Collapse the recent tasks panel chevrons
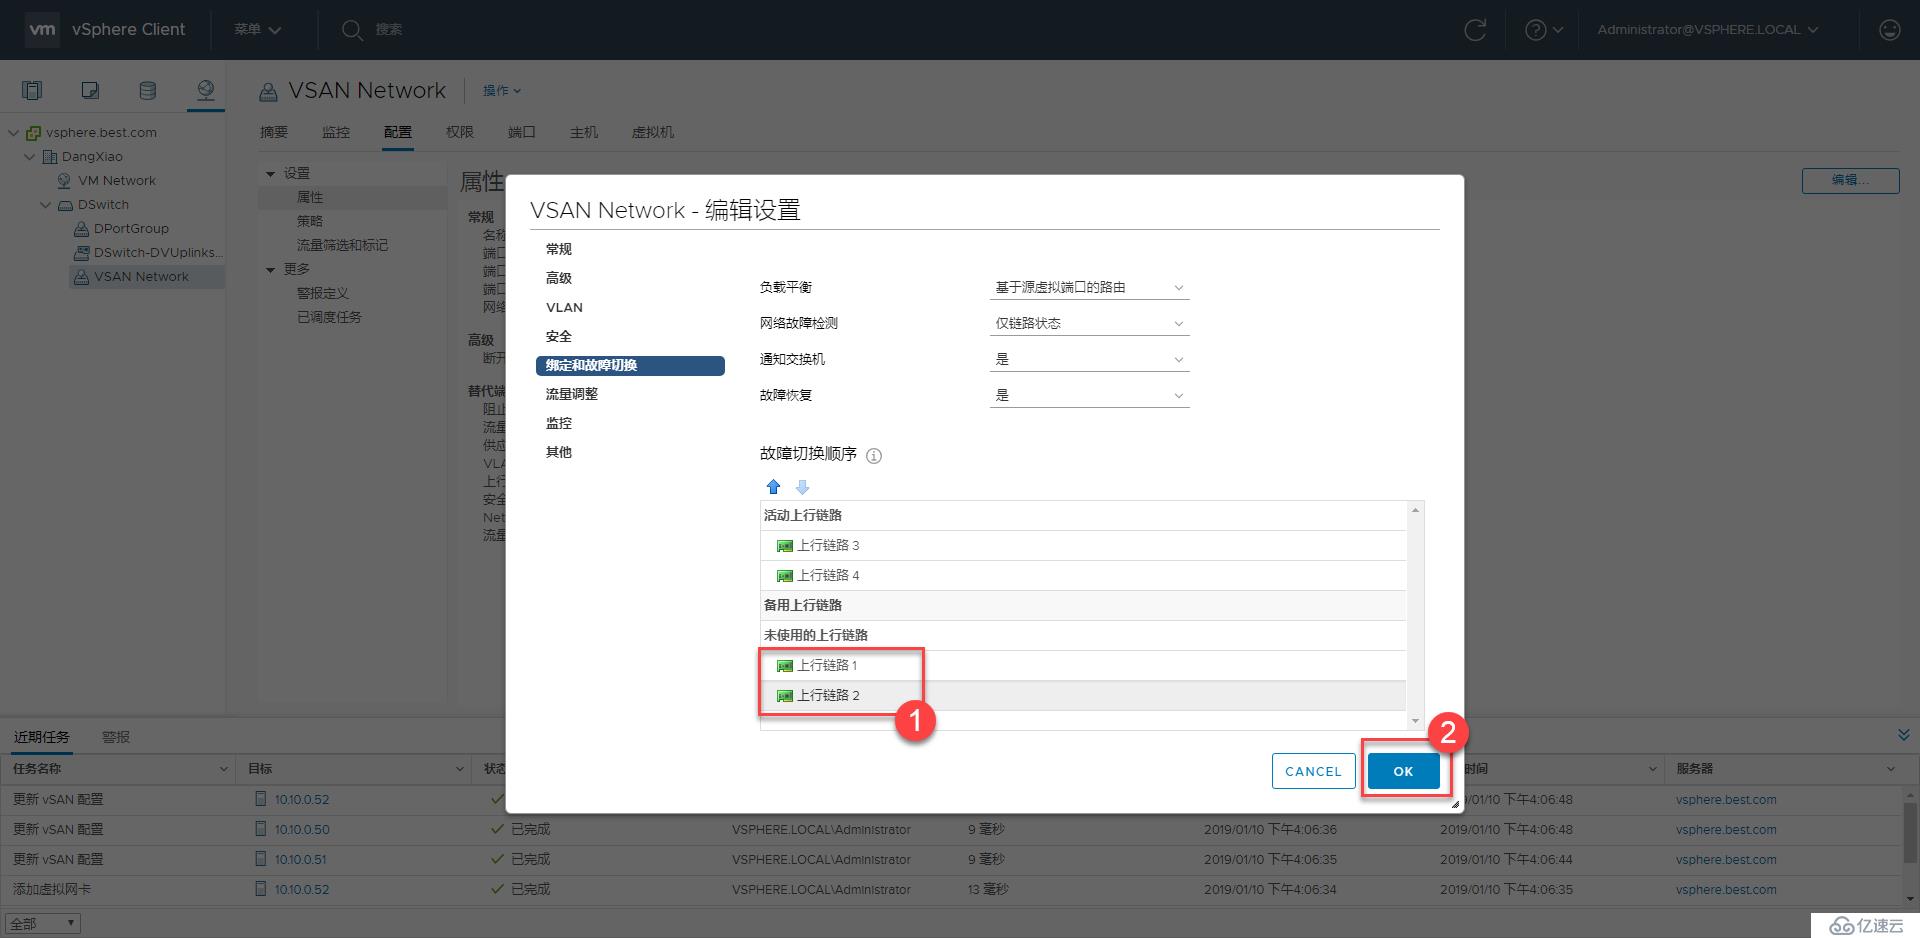The image size is (1920, 938). (1903, 735)
